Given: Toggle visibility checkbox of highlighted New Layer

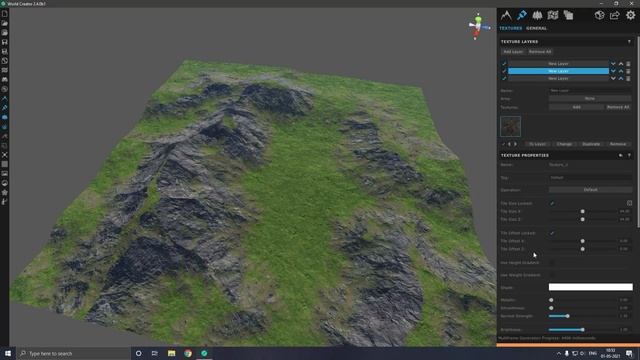Looking at the screenshot, I should coord(504,71).
